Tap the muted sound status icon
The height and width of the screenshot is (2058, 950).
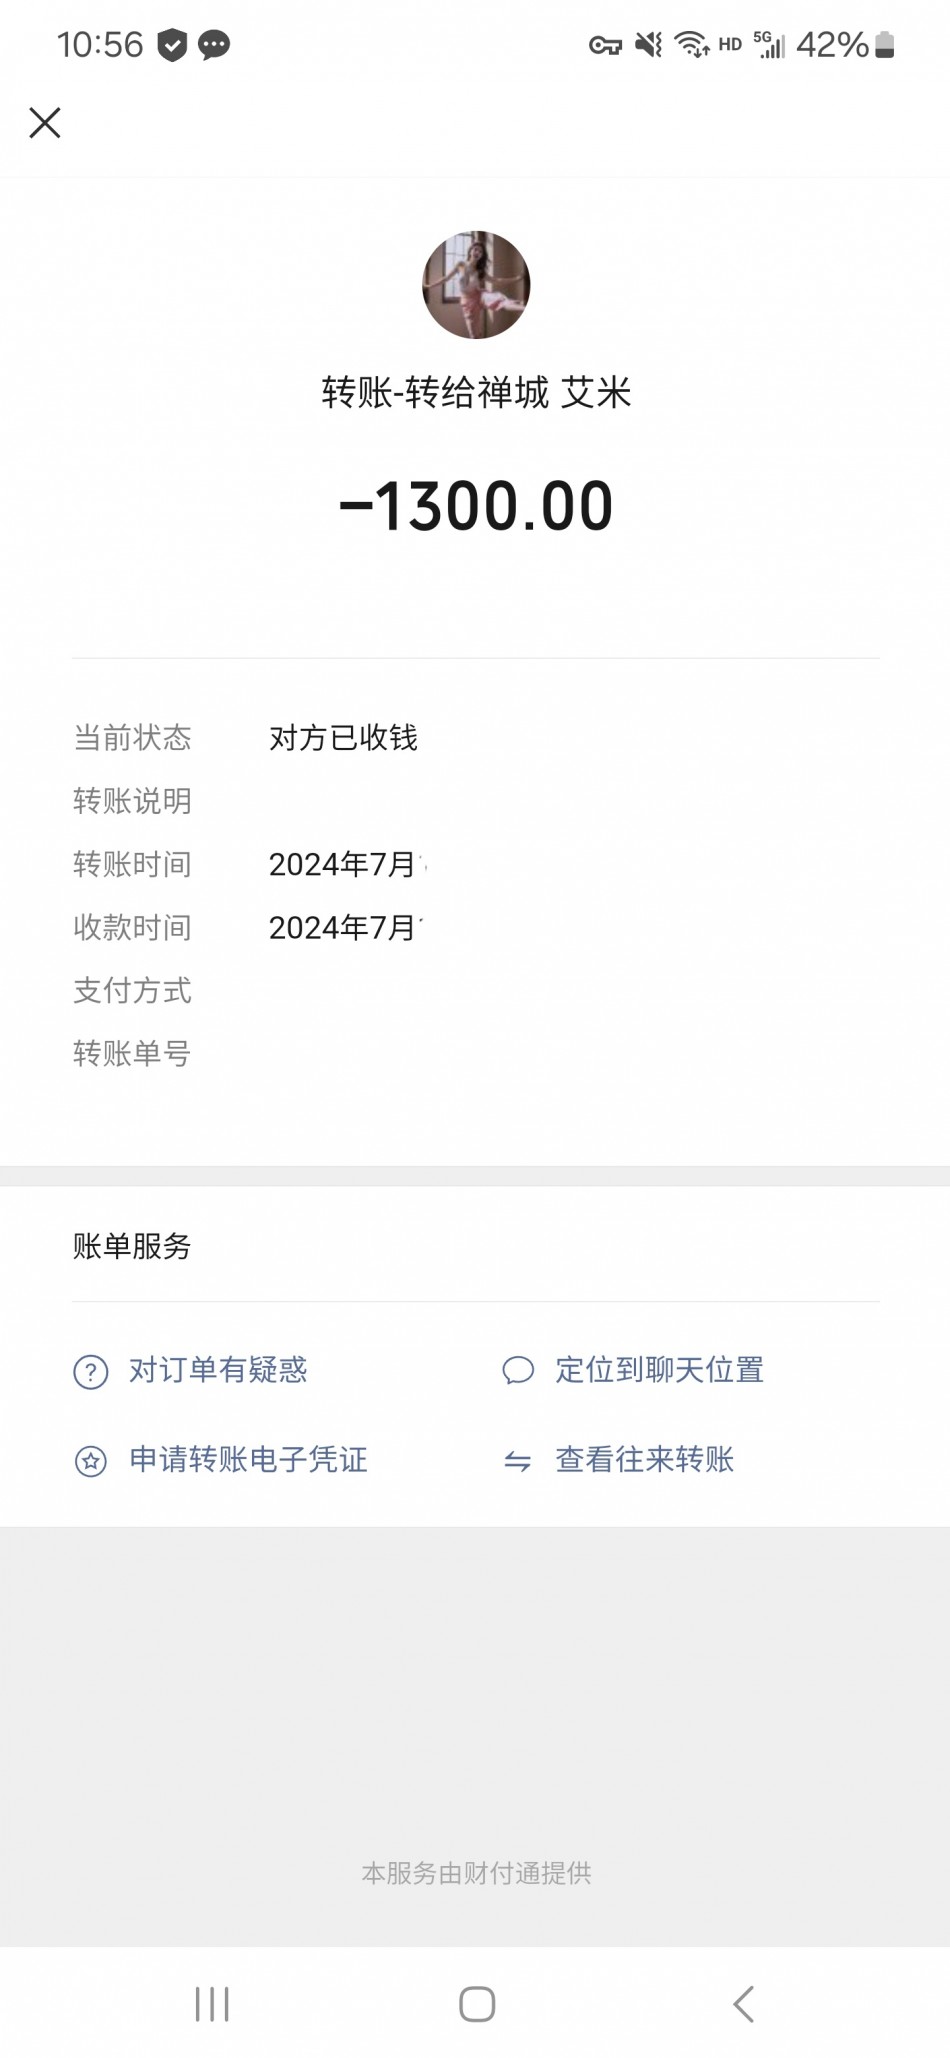649,45
